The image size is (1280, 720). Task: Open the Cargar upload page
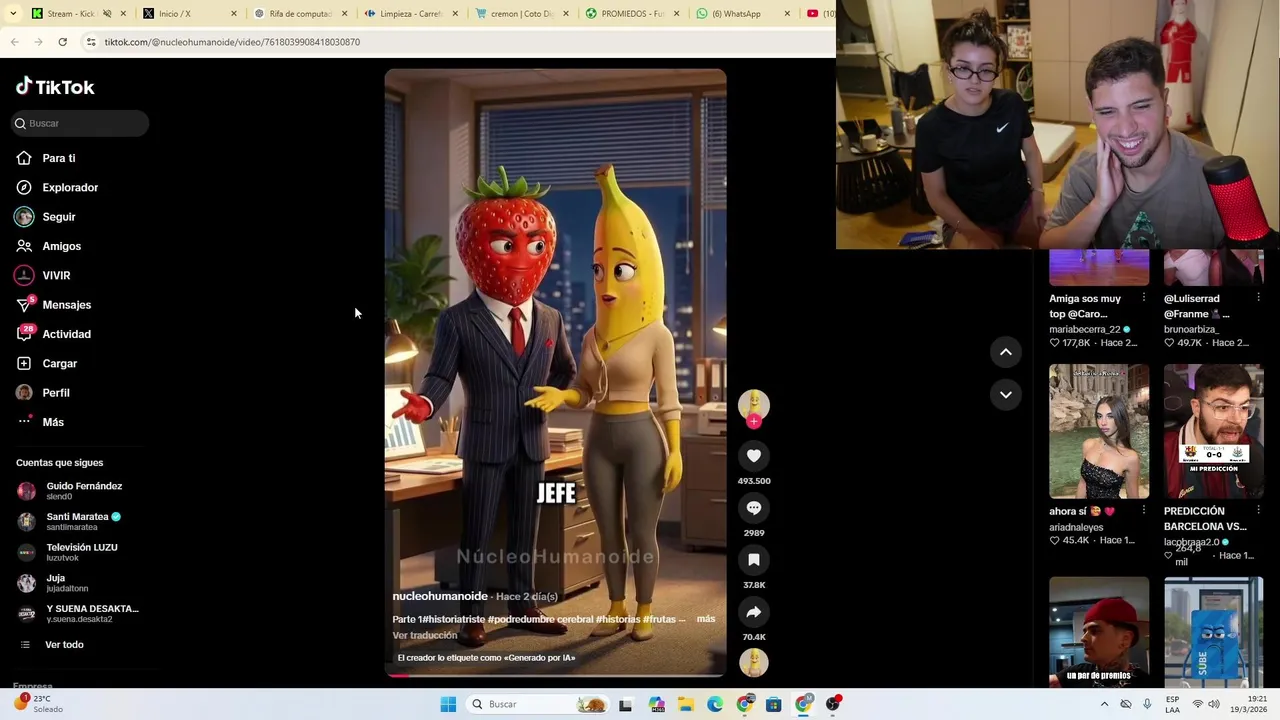tap(47, 363)
